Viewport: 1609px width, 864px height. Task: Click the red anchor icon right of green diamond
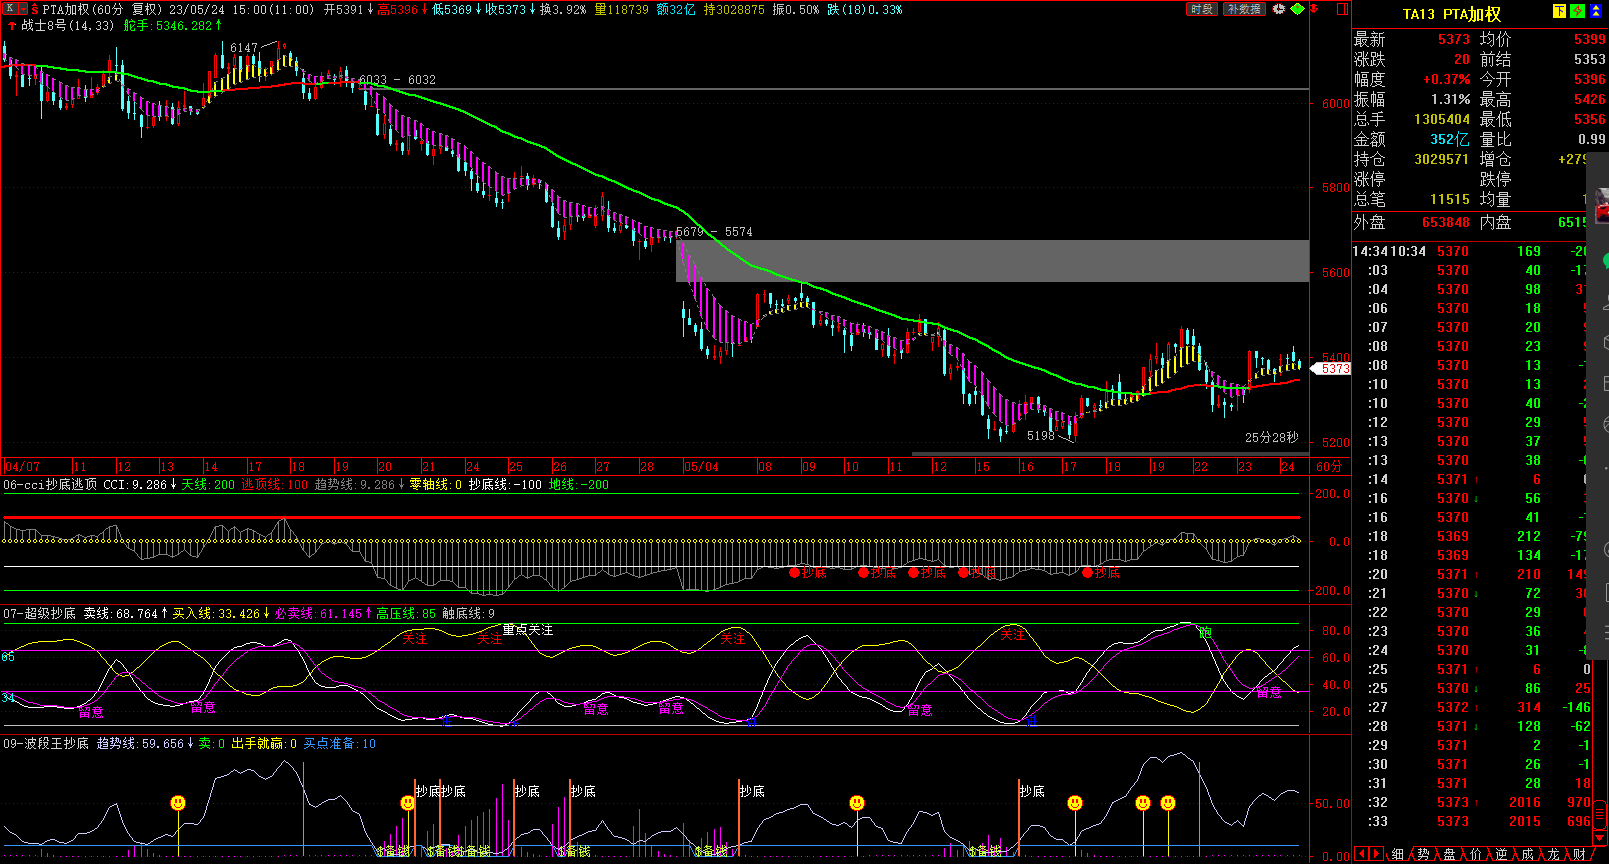point(1315,9)
